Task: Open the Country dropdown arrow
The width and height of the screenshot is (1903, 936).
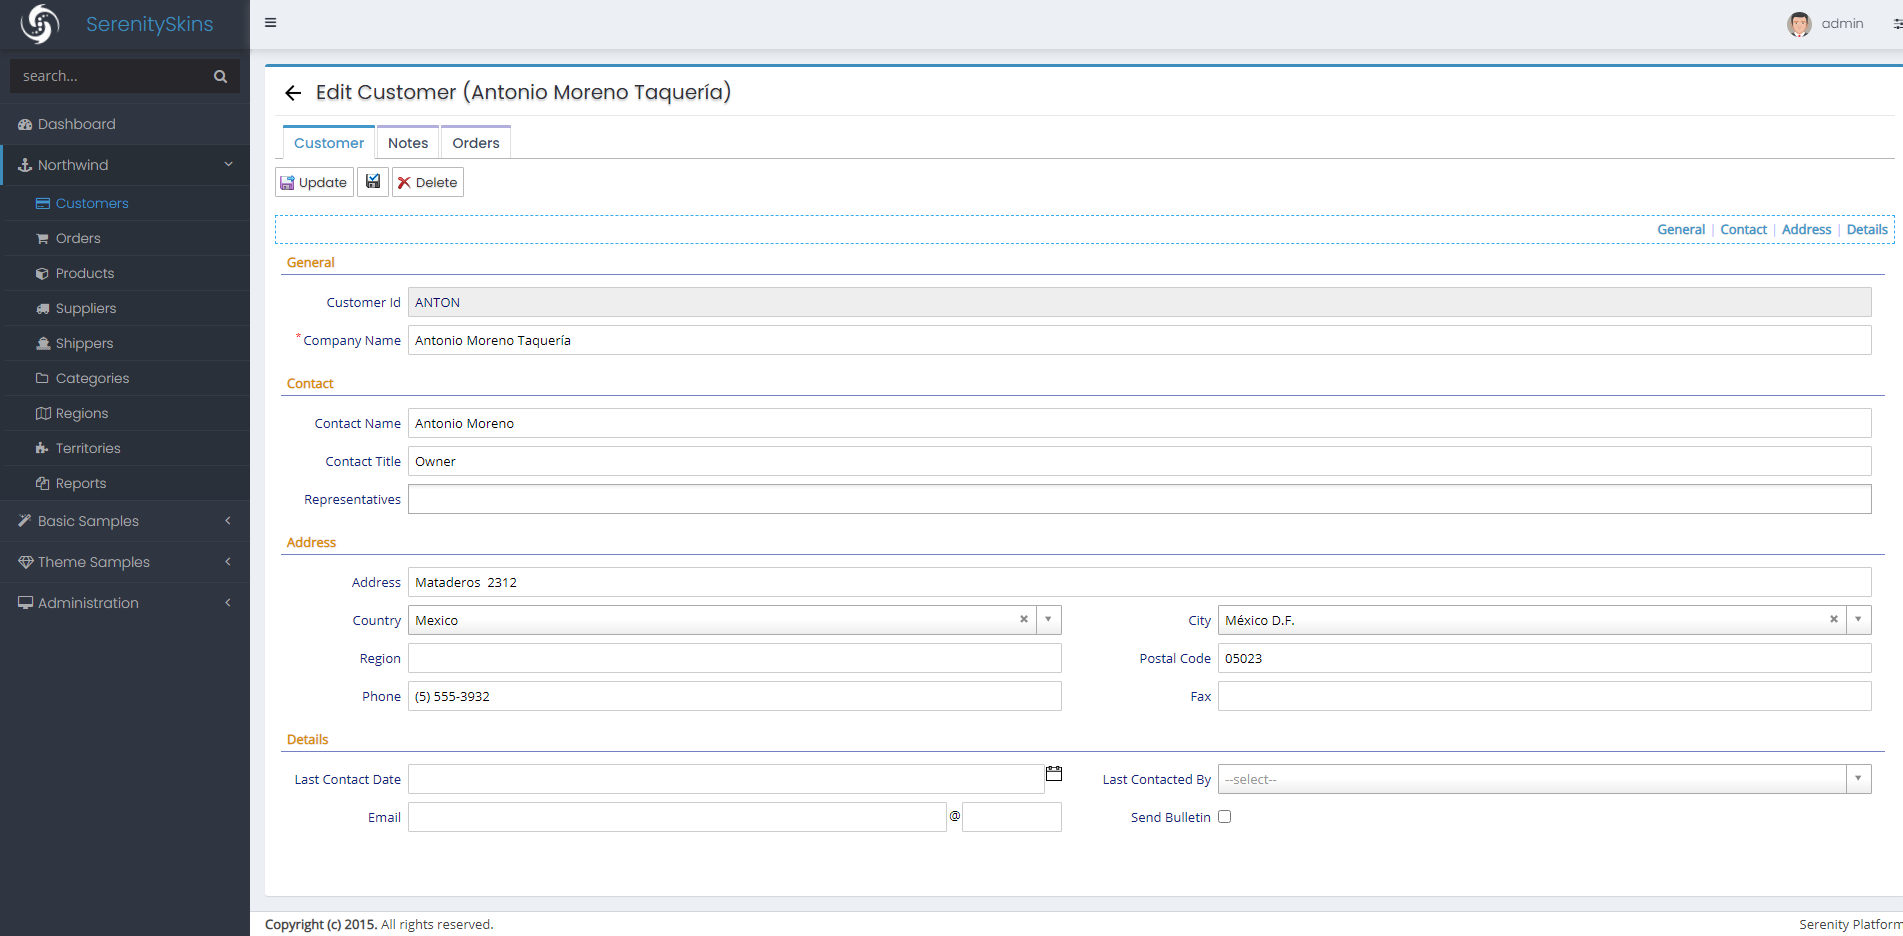Action: coord(1048,620)
